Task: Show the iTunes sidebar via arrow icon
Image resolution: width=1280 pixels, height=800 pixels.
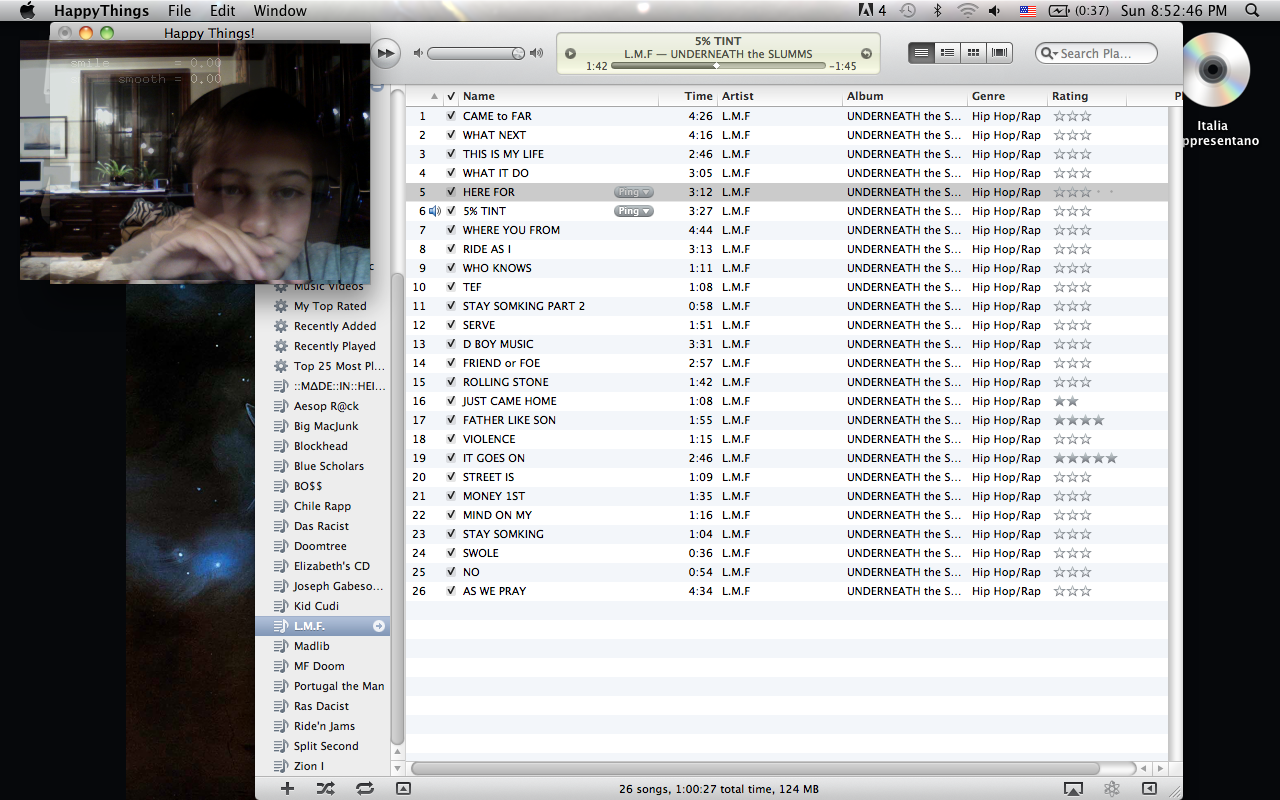Action: (1149, 789)
